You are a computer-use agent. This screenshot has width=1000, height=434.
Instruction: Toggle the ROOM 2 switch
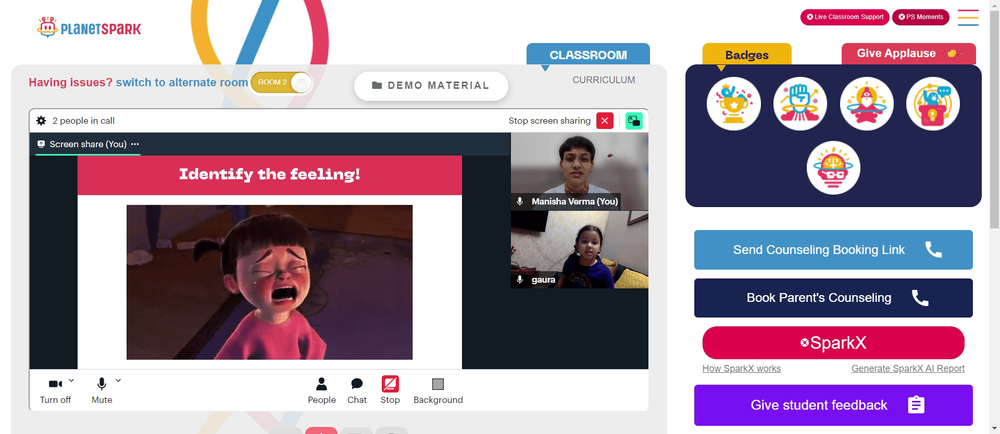(281, 82)
